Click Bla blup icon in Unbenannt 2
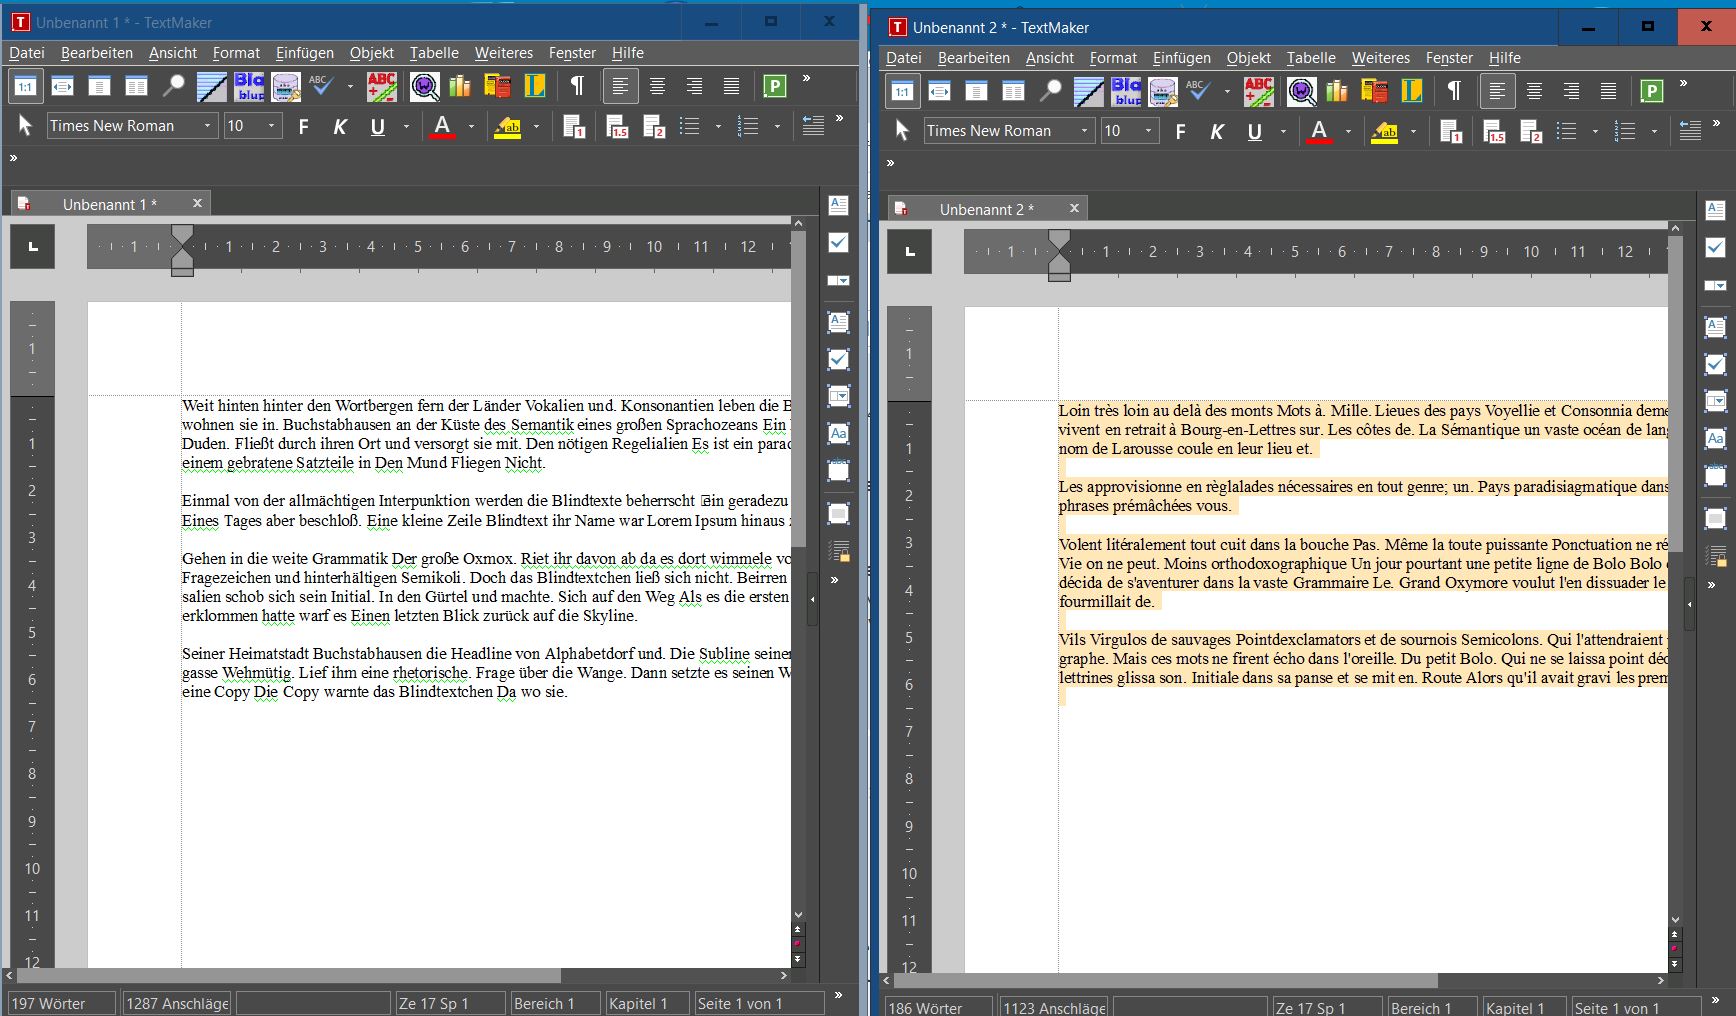The image size is (1736, 1016). (x=1126, y=92)
